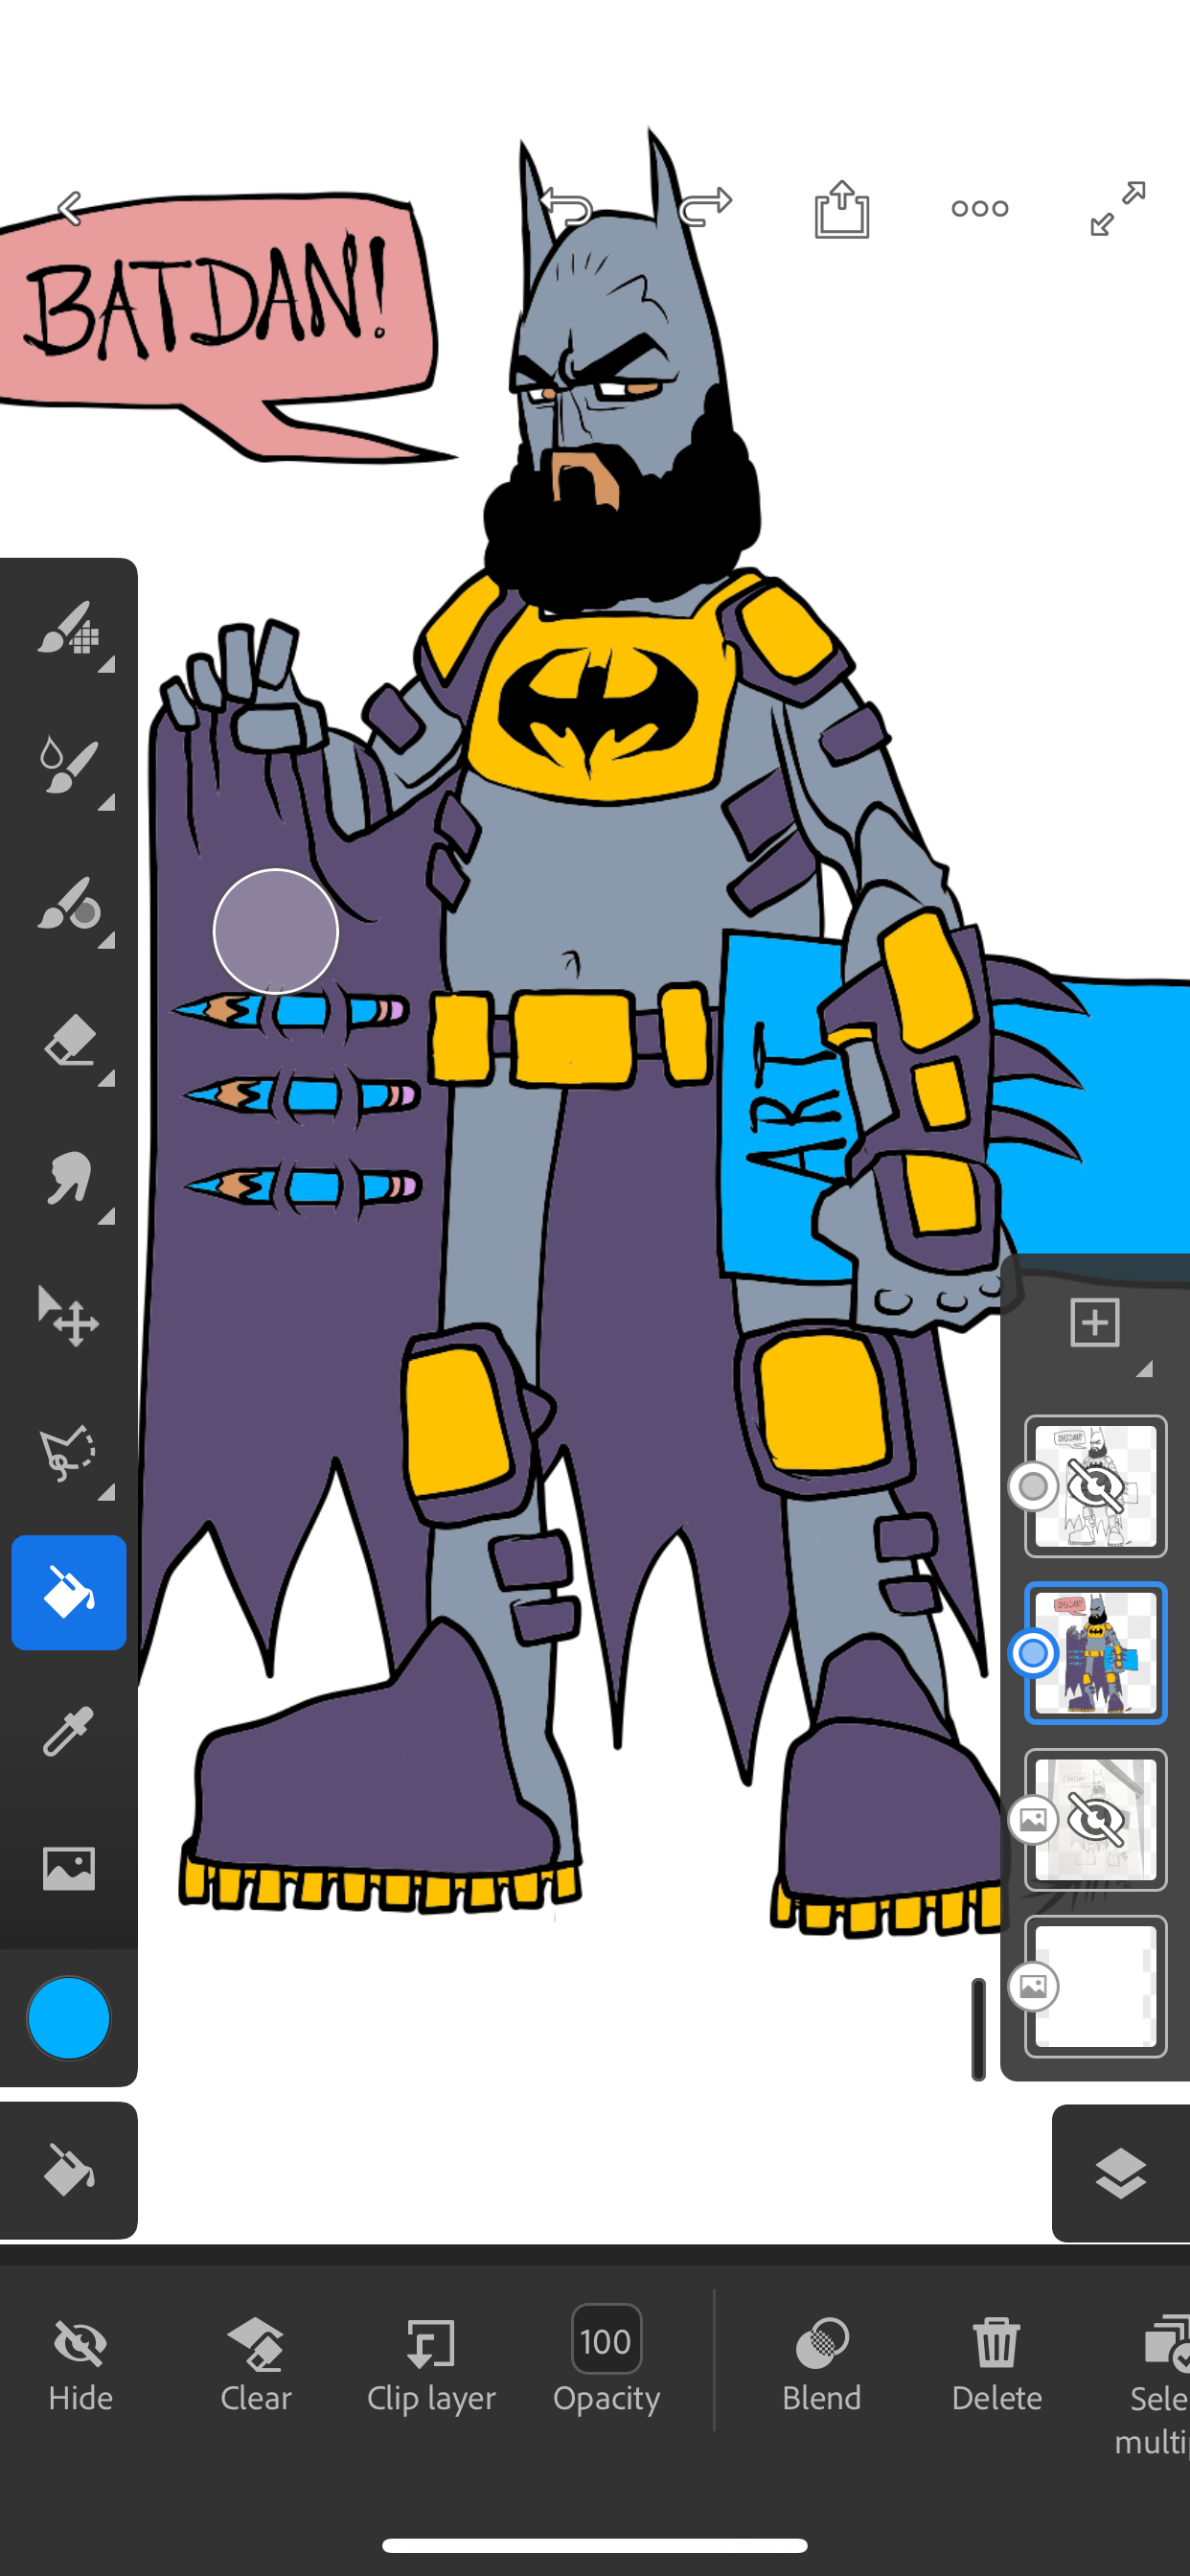Open Blend mode options
The height and width of the screenshot is (2576, 1190).
coord(821,2365)
